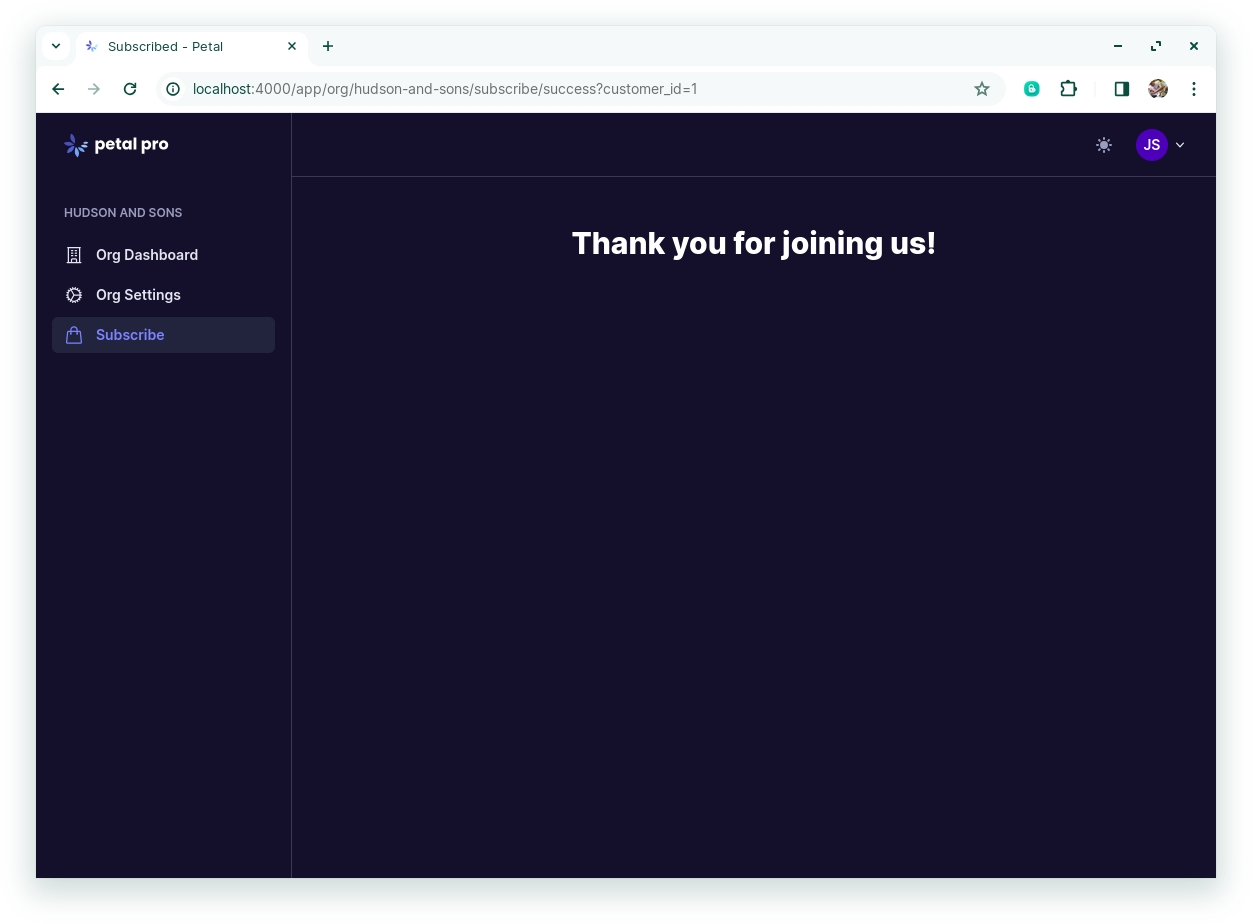Click the green extension icon in toolbar
The height and width of the screenshot is (924, 1252).
(x=1031, y=89)
